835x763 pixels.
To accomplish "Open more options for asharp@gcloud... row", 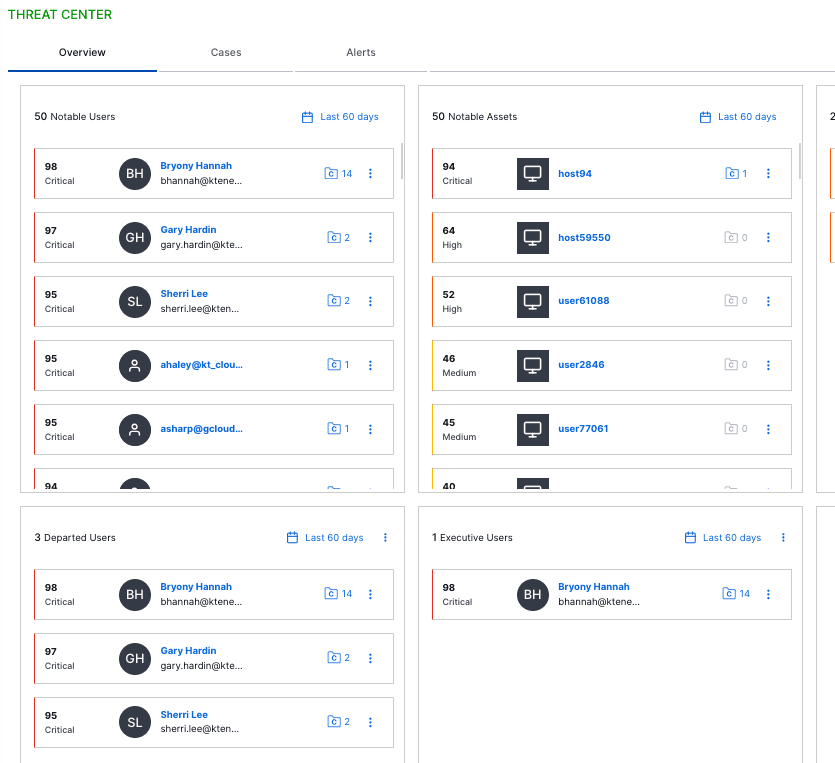I will point(370,429).
